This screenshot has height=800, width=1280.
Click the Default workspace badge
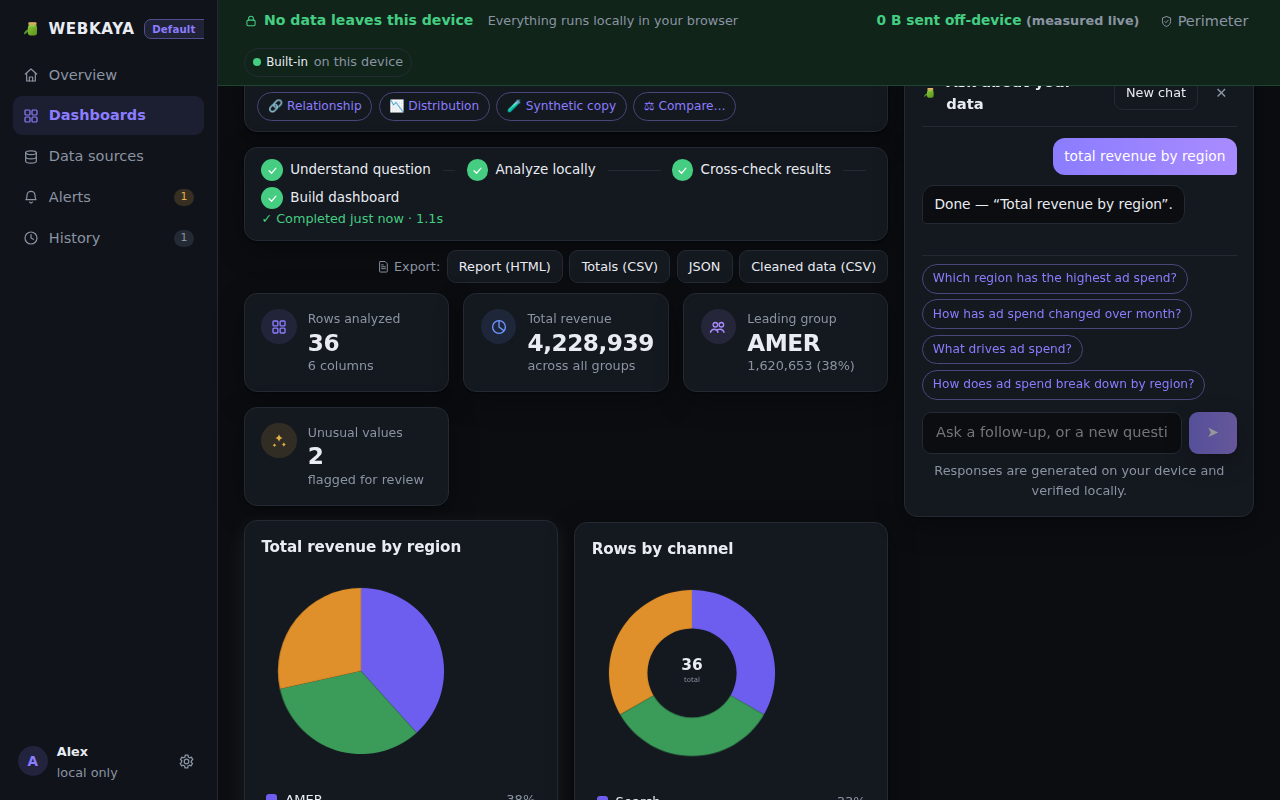coord(174,29)
